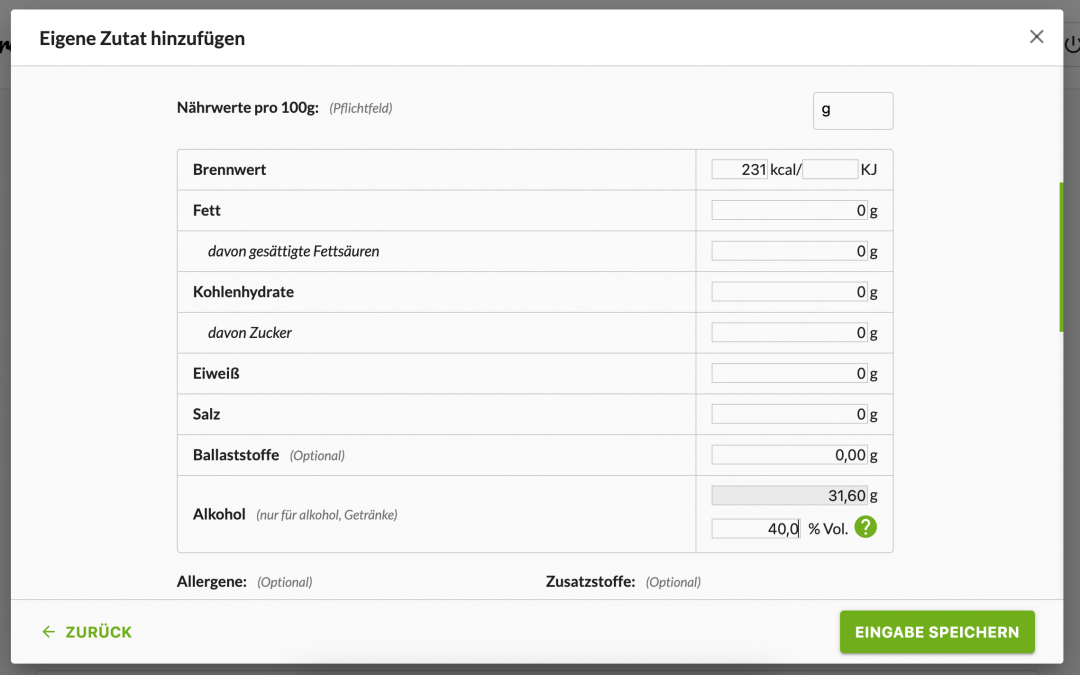Image resolution: width=1080 pixels, height=675 pixels.
Task: Open the unit field showing g
Action: 852,110
